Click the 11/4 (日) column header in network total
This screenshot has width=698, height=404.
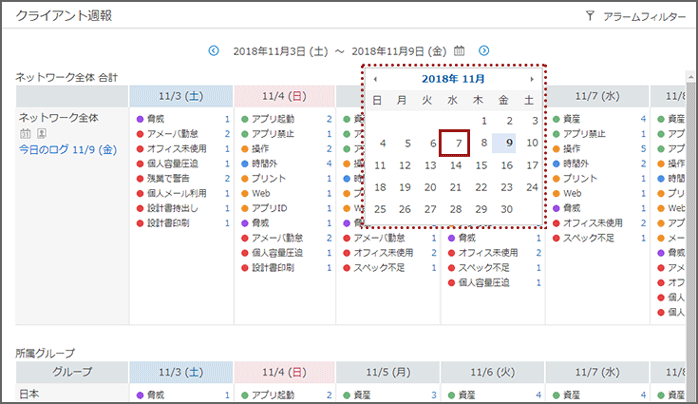coord(284,96)
